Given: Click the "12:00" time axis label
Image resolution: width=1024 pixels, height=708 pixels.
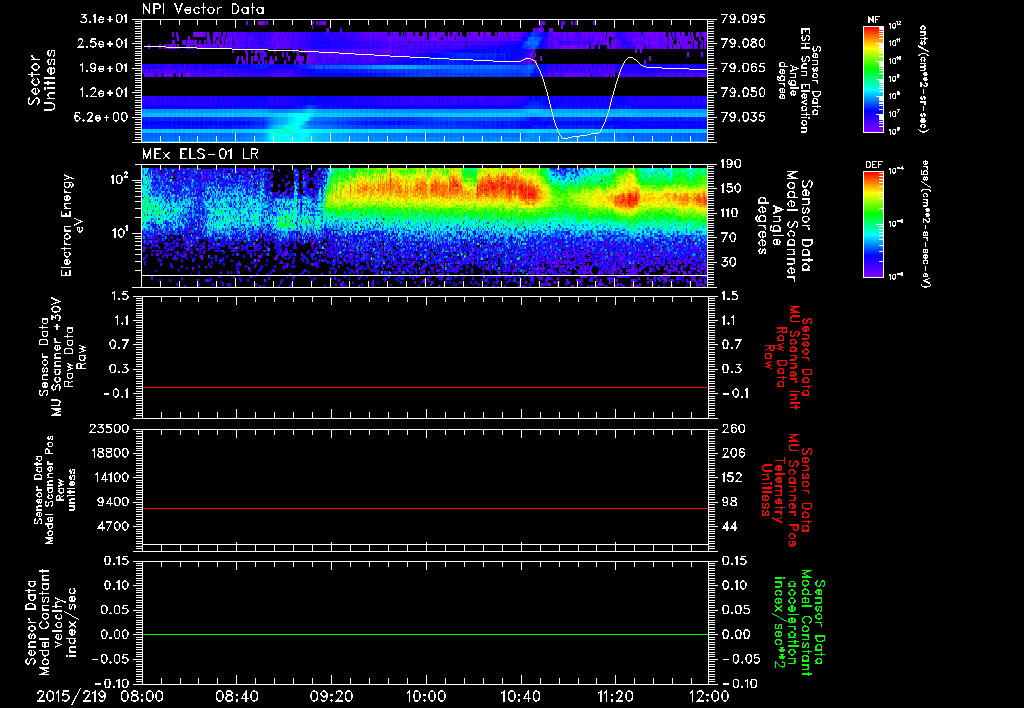Looking at the screenshot, I should click(x=708, y=697).
